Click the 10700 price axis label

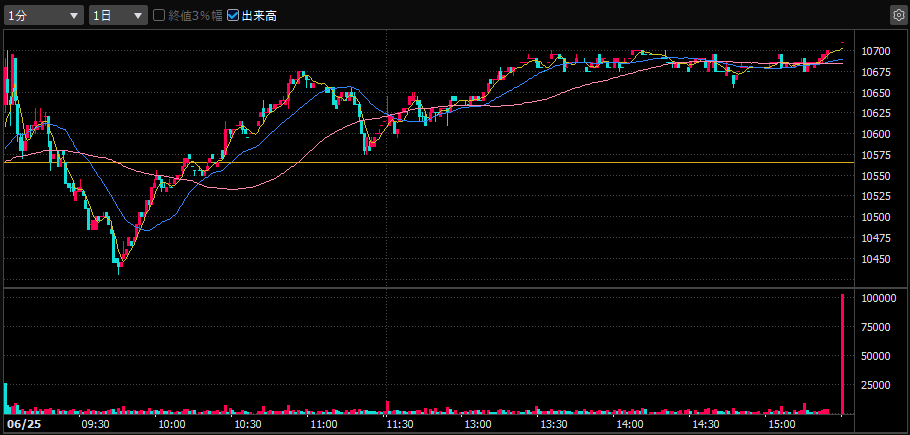876,52
